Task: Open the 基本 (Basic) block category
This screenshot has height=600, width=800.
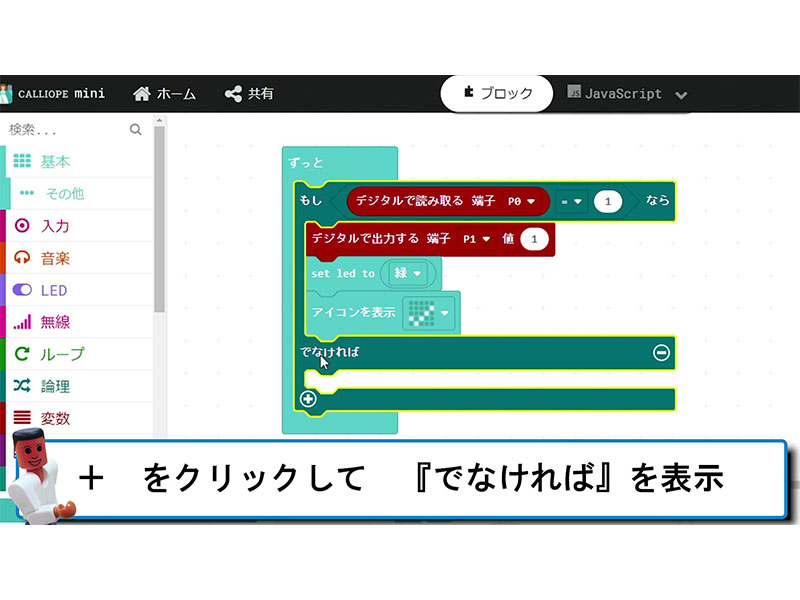Action: (55, 162)
